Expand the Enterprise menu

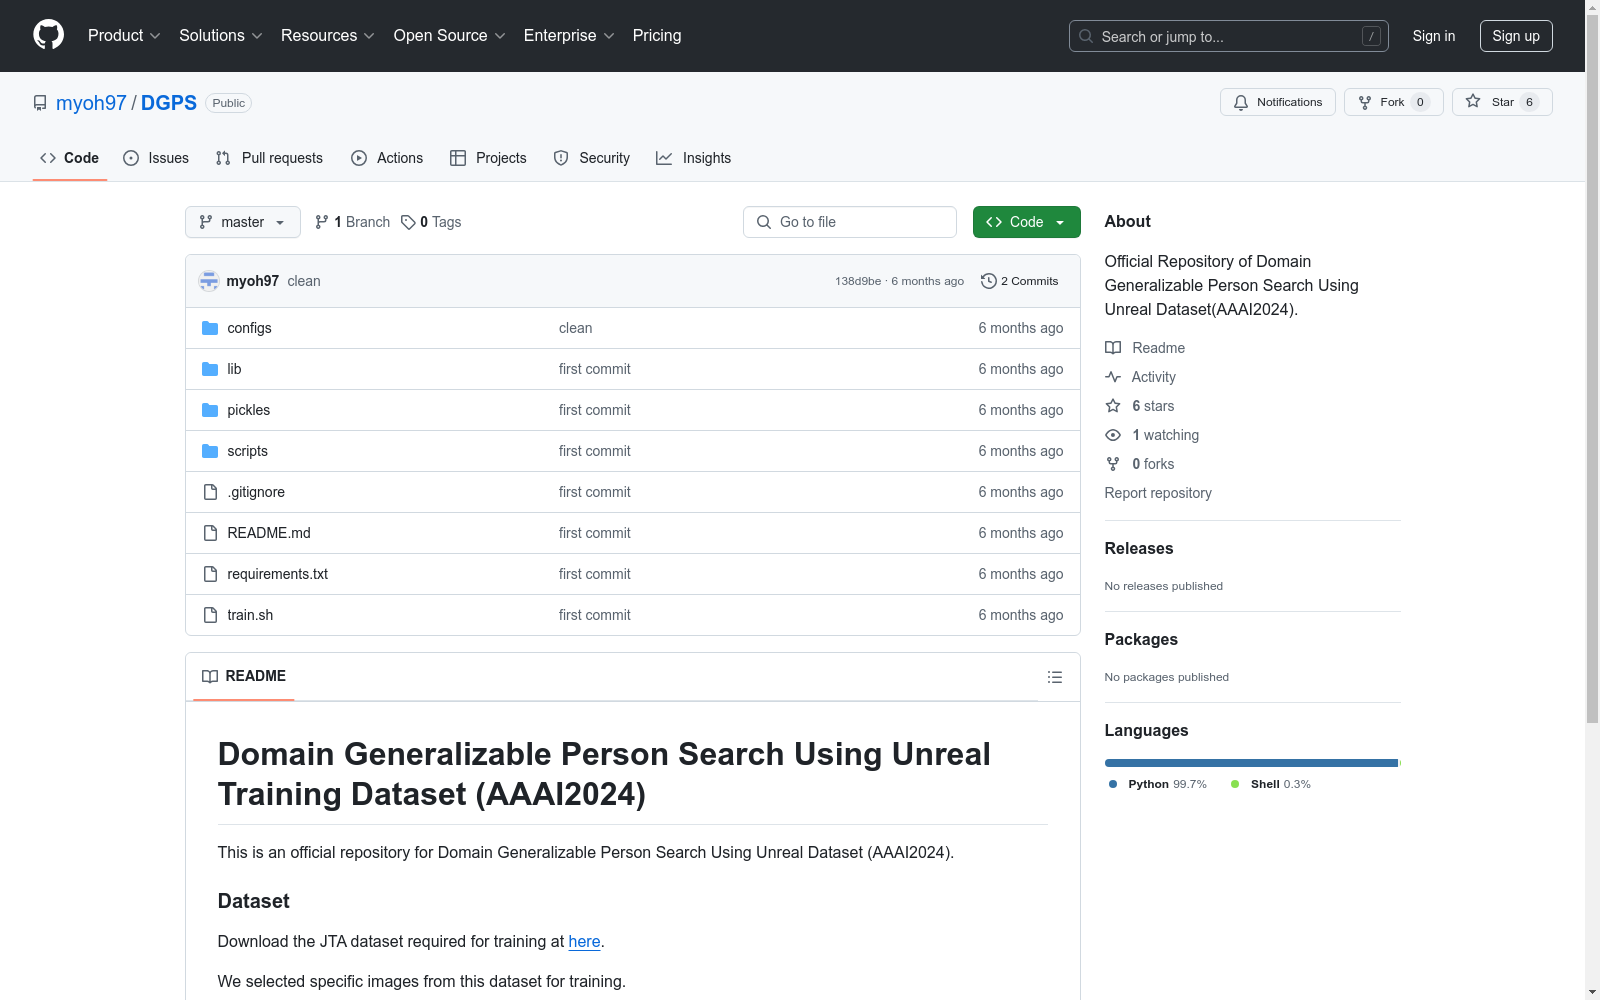point(569,36)
